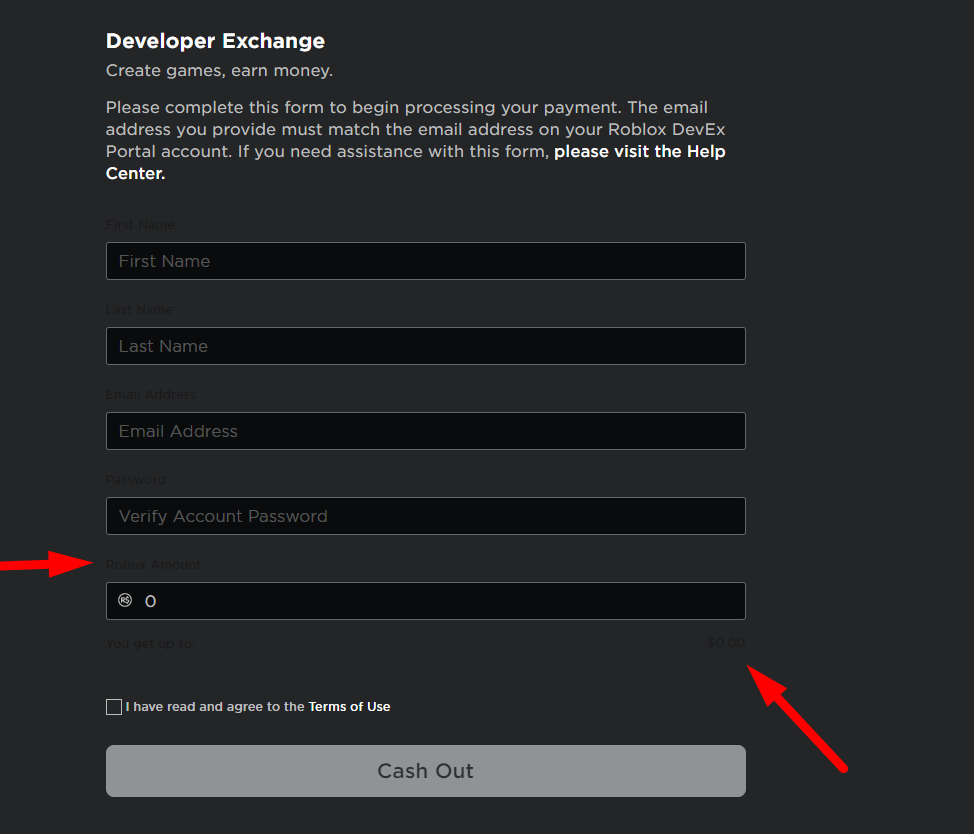Click the 'You get up to' label
The image size is (974, 834).
tap(150, 643)
